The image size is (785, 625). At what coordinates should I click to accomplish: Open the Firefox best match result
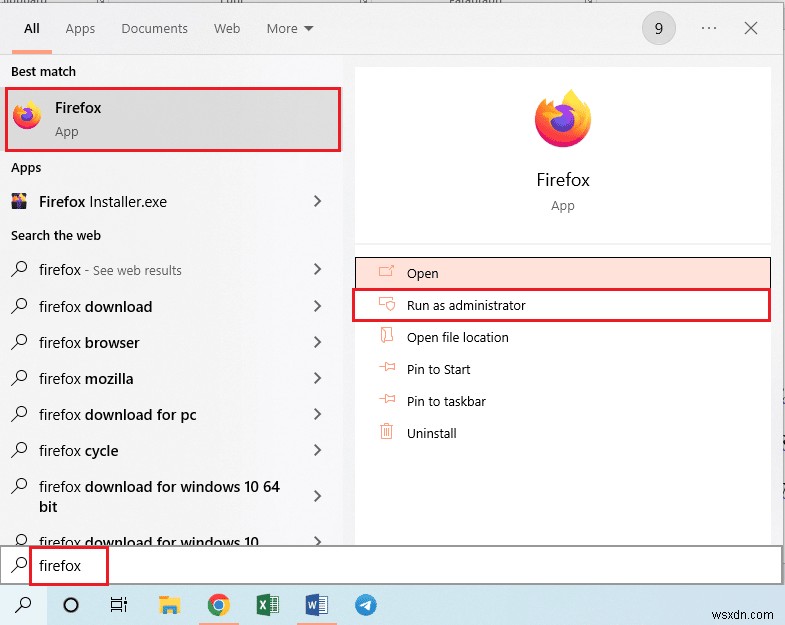tap(173, 120)
